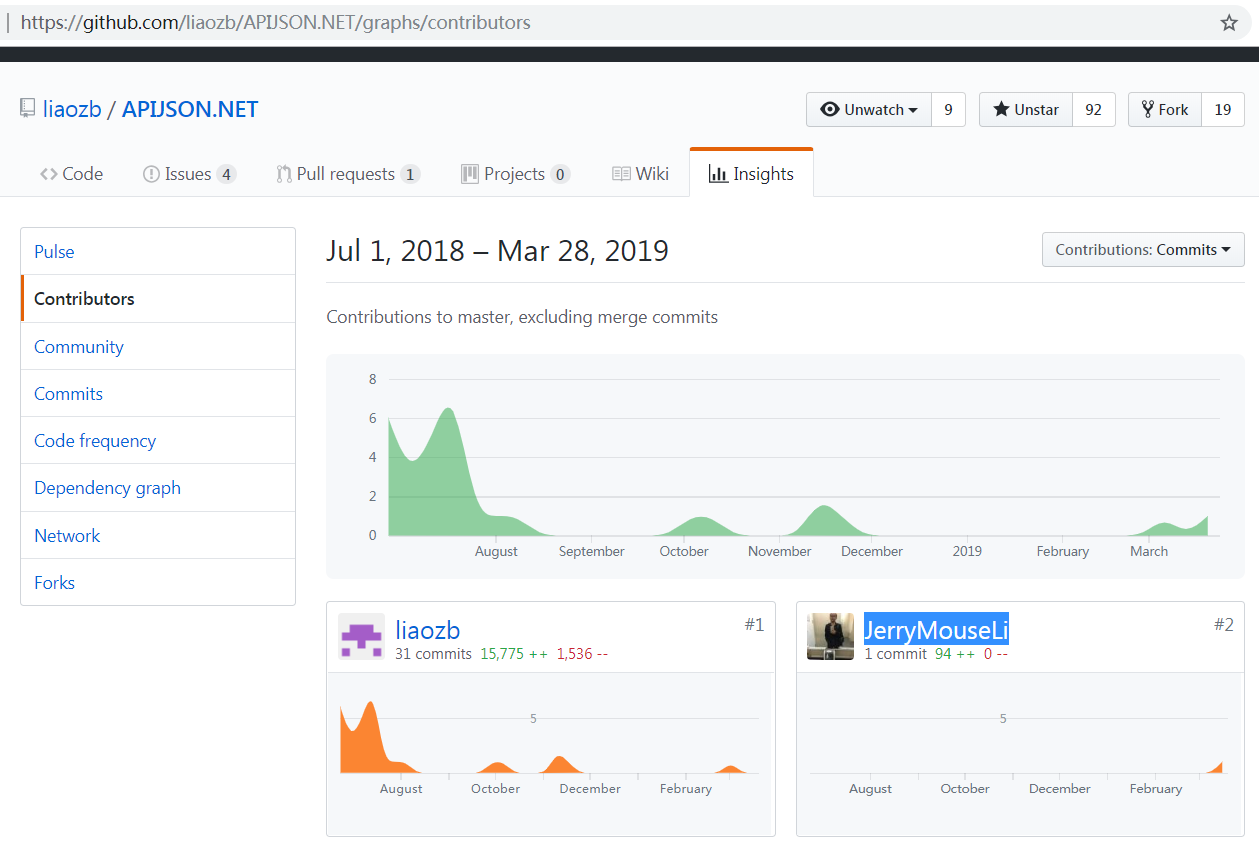
Task: Switch to the Issues tab
Action: click(x=189, y=174)
